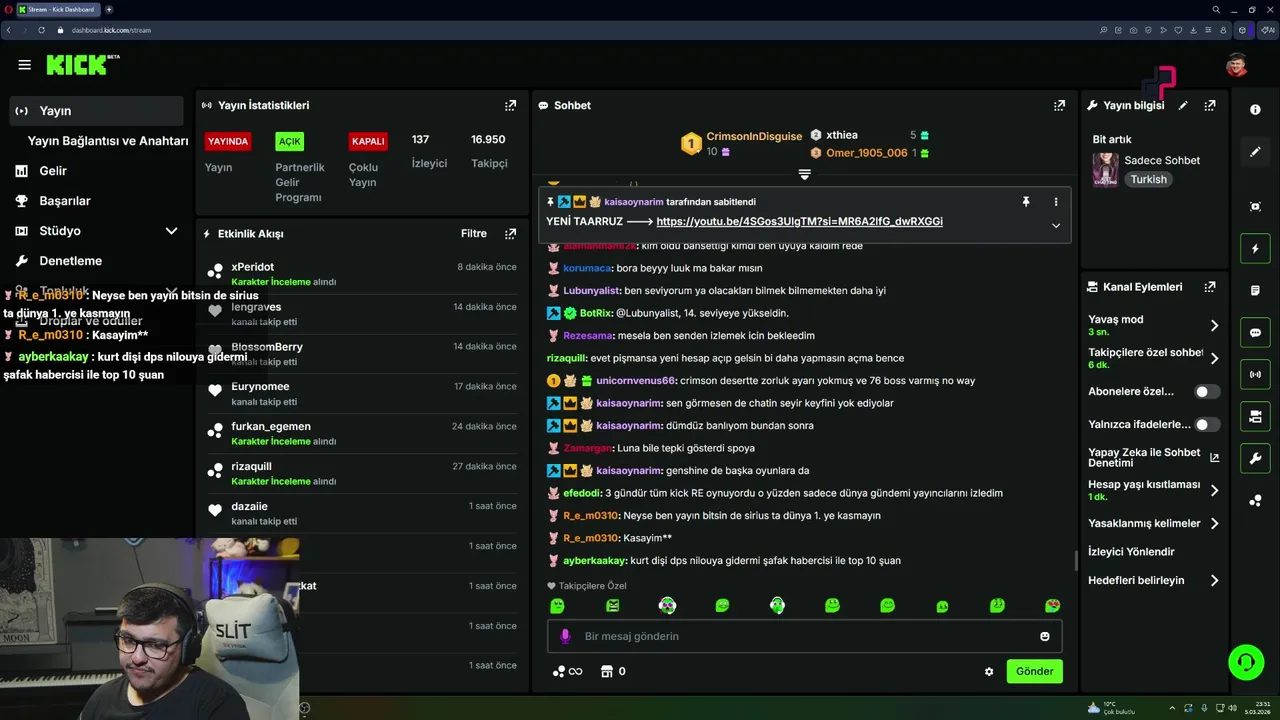The width and height of the screenshot is (1280, 720).
Task: Reload the page with browser refresh button
Action: 42,30
